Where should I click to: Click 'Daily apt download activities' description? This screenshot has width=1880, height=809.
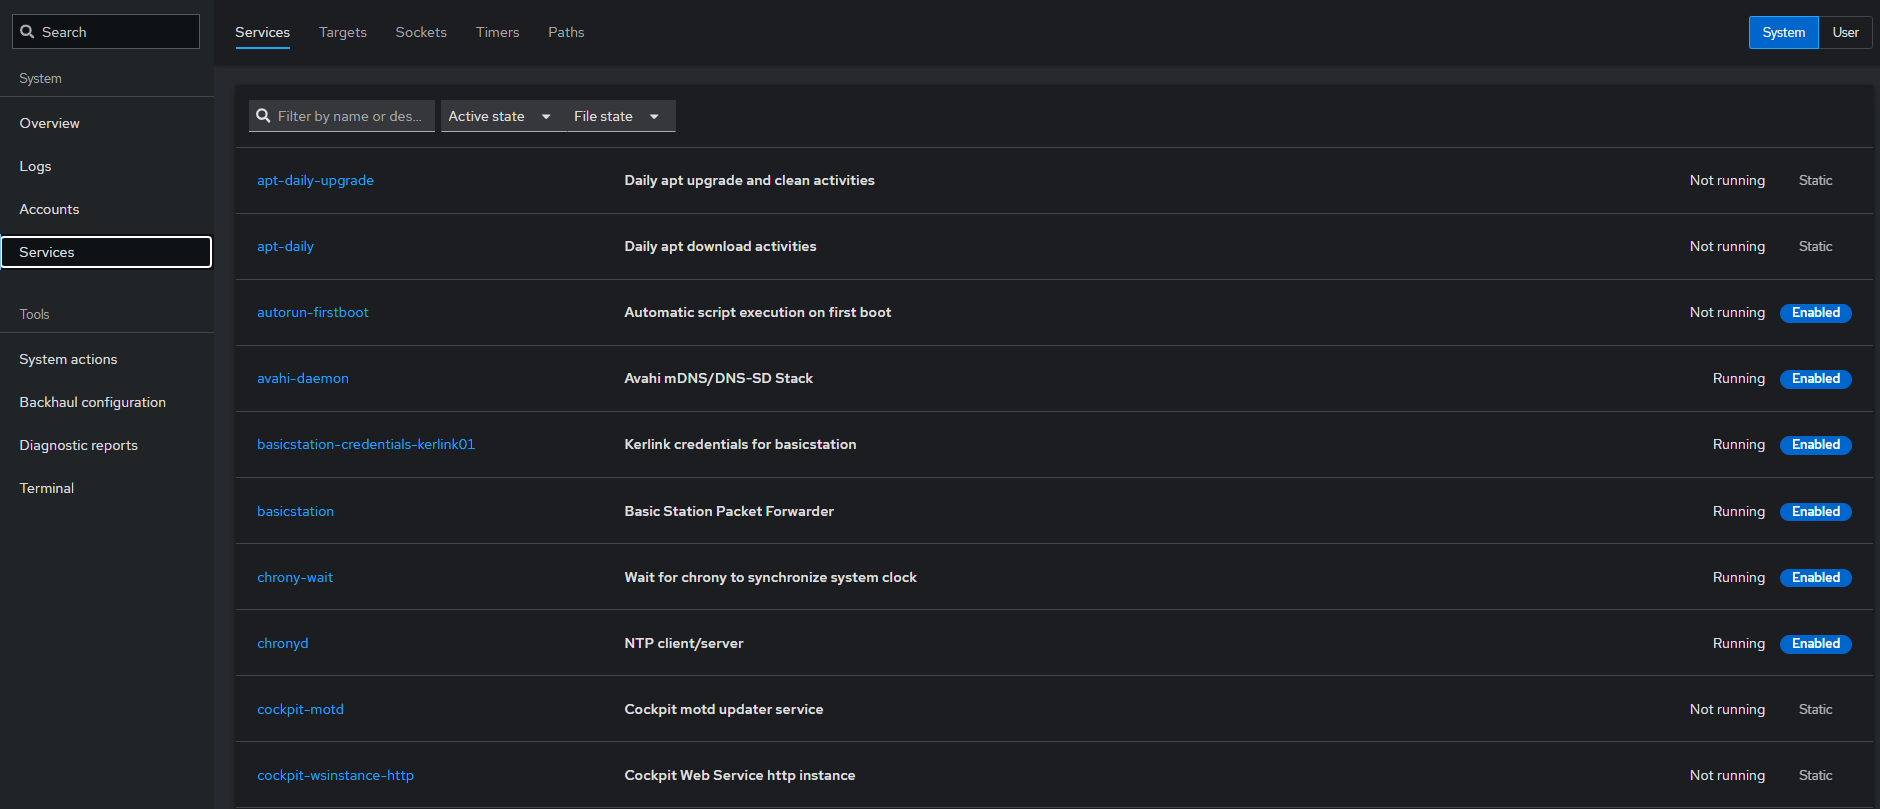720,246
